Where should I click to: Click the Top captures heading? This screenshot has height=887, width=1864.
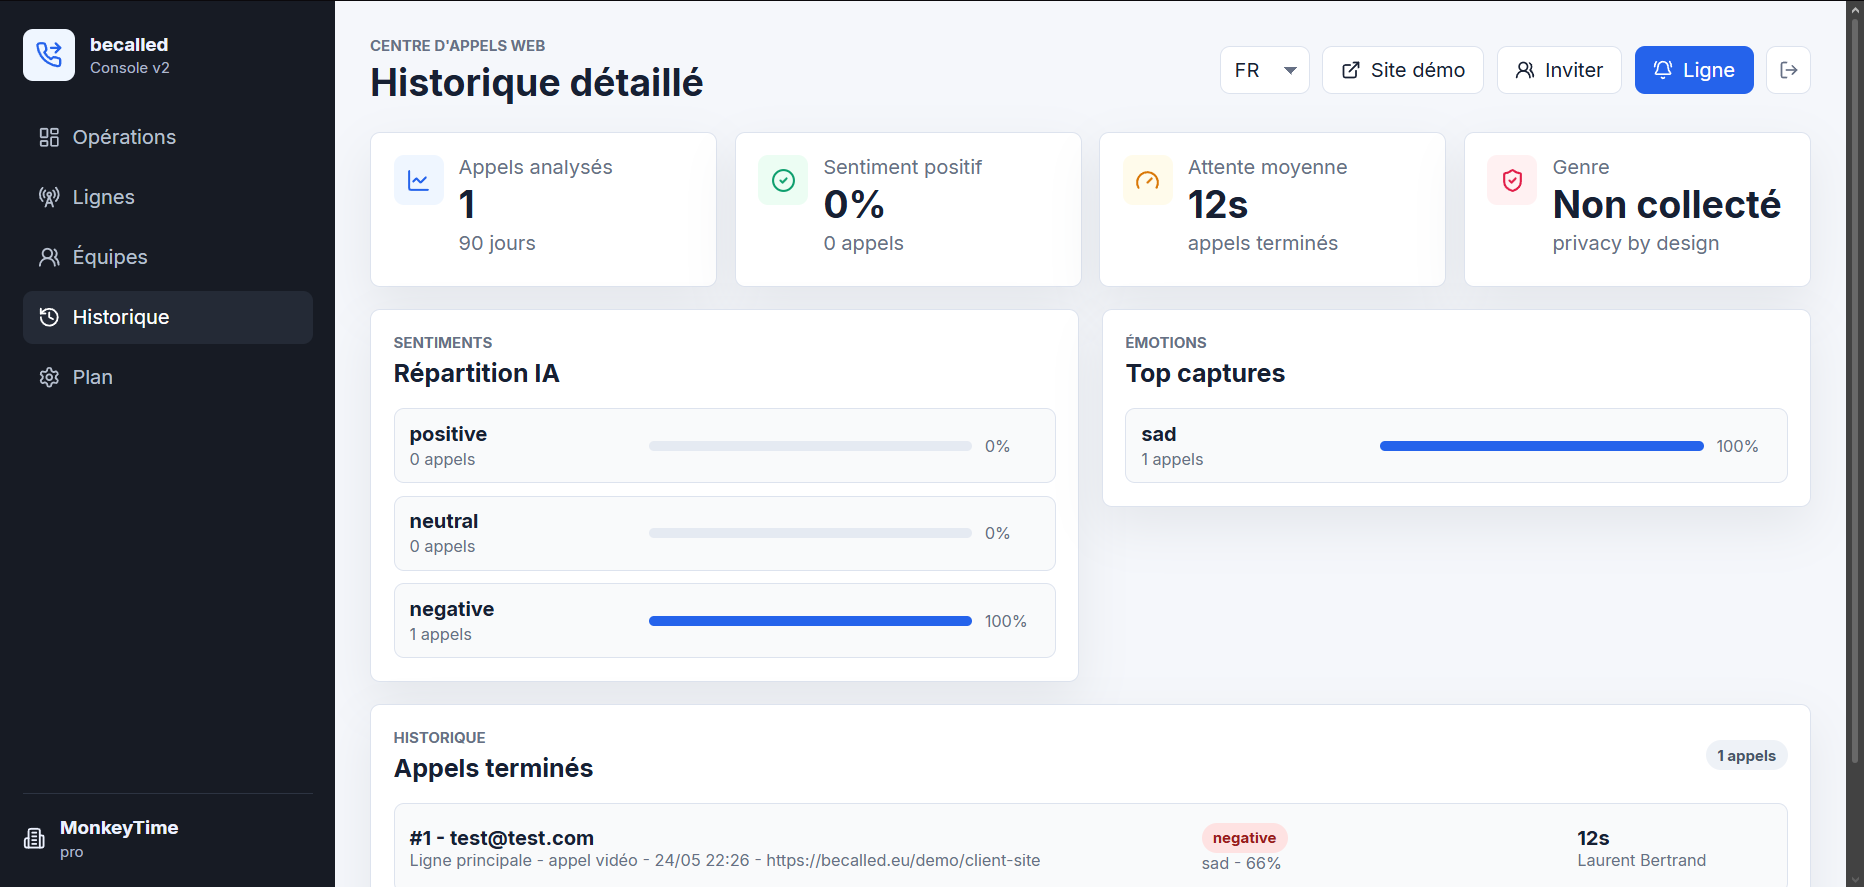[1205, 373]
